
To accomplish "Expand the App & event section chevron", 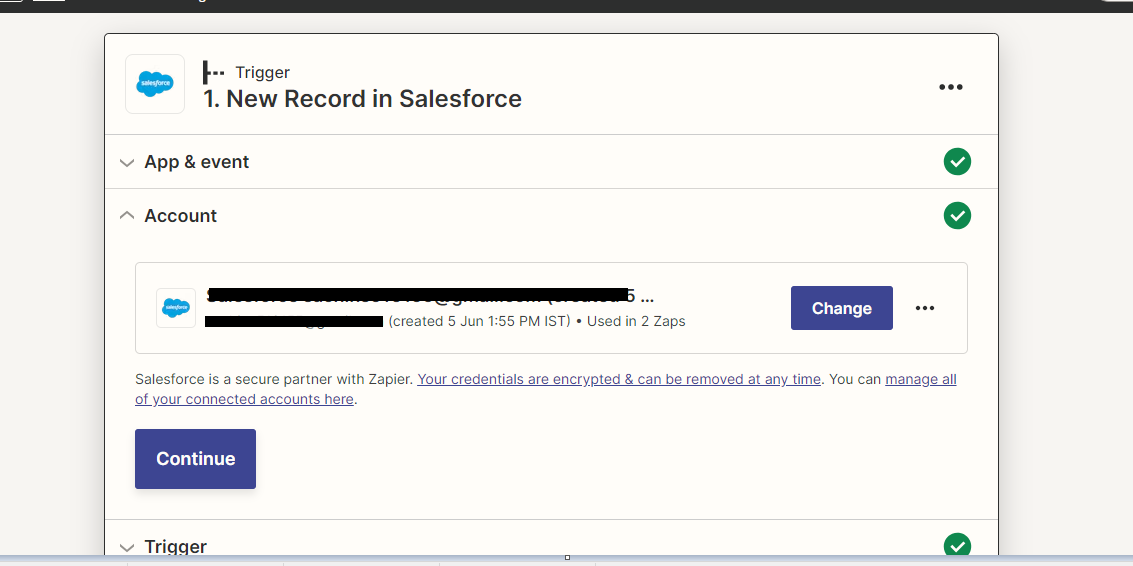I will tap(126, 162).
